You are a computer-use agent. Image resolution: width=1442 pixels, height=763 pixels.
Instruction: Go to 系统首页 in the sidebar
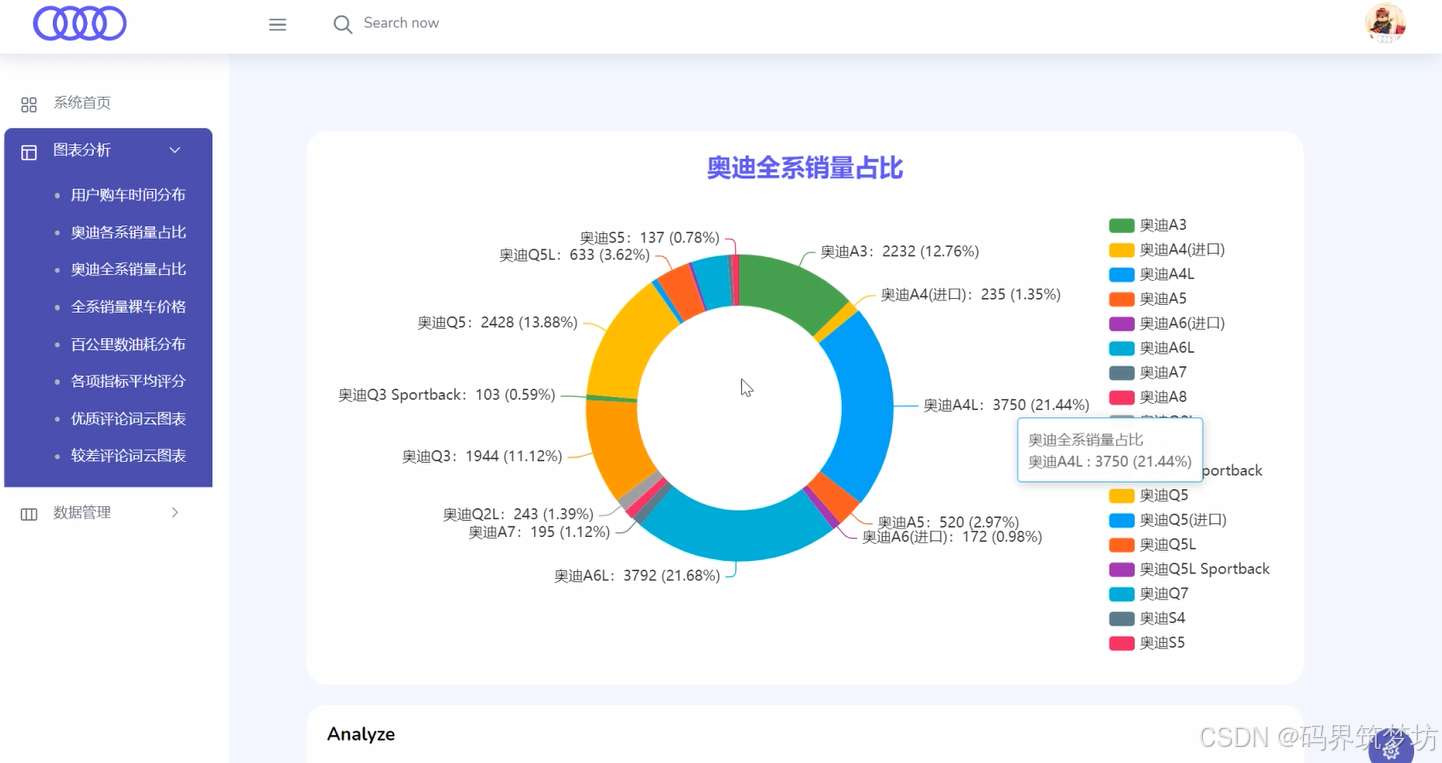pyautogui.click(x=82, y=103)
